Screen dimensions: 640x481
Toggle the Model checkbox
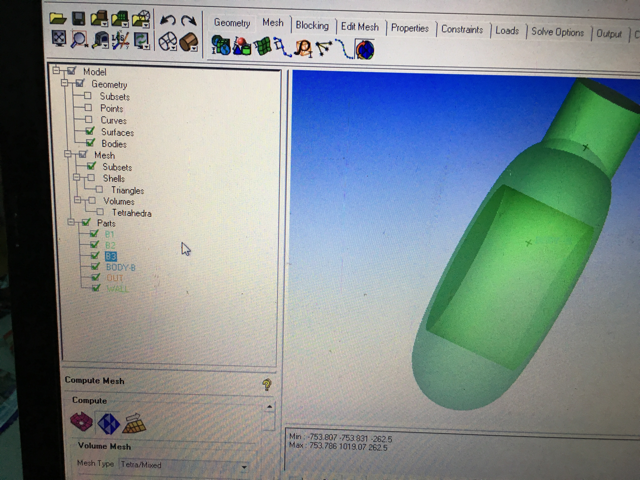[72, 71]
